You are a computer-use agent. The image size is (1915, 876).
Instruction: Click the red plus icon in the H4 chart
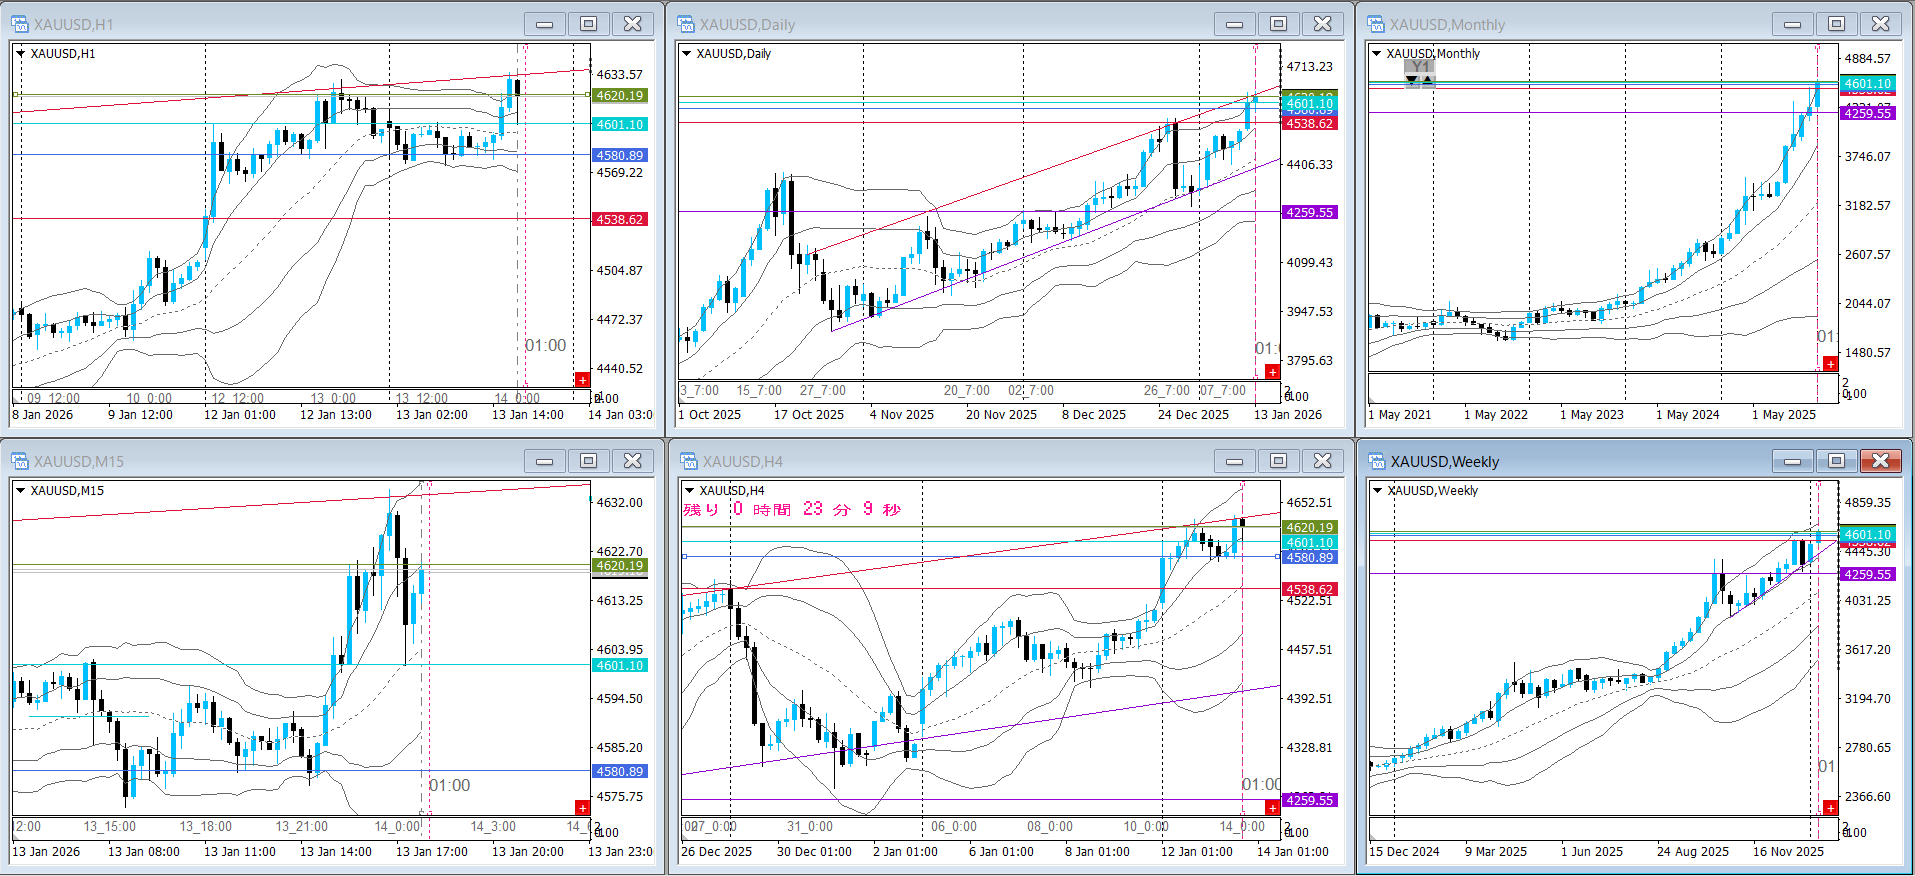[x=1272, y=807]
